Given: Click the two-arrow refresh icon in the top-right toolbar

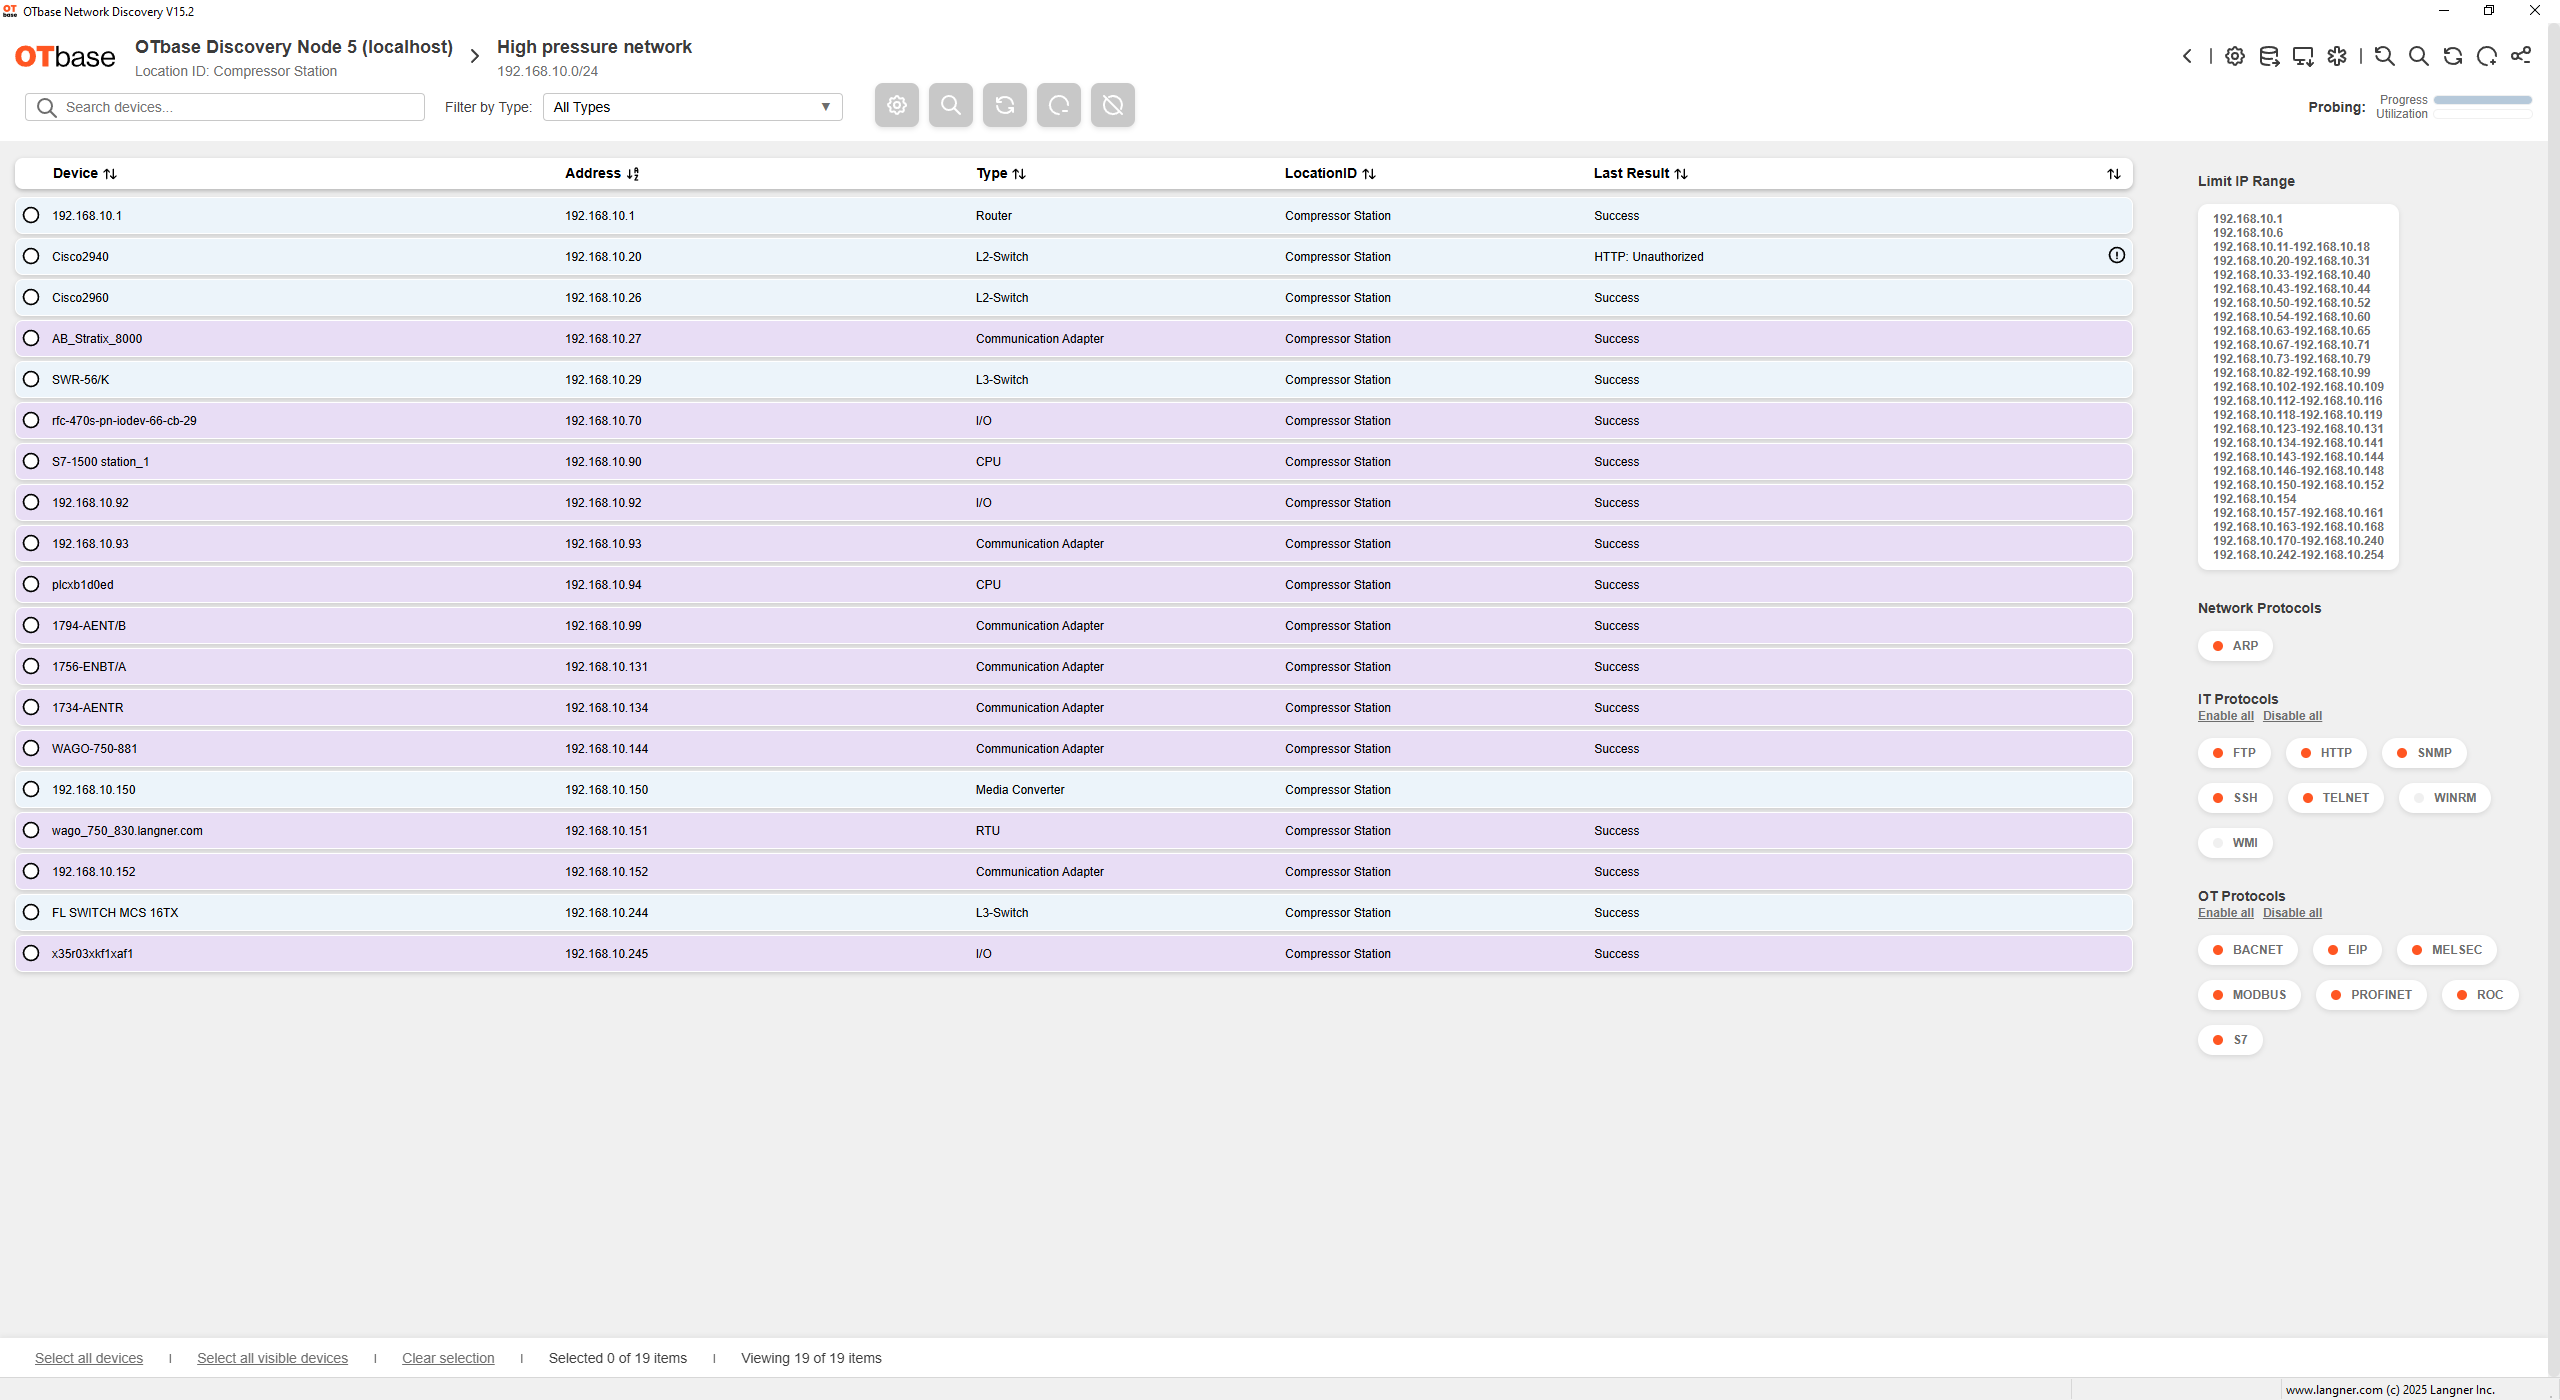Looking at the screenshot, I should click(x=2453, y=56).
